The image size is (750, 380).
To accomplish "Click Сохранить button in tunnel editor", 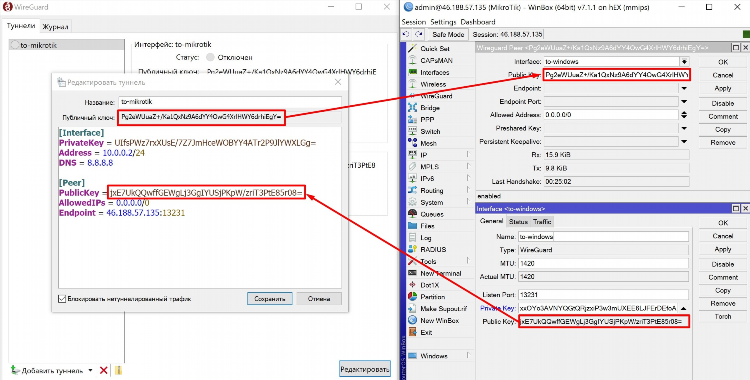I will (270, 299).
